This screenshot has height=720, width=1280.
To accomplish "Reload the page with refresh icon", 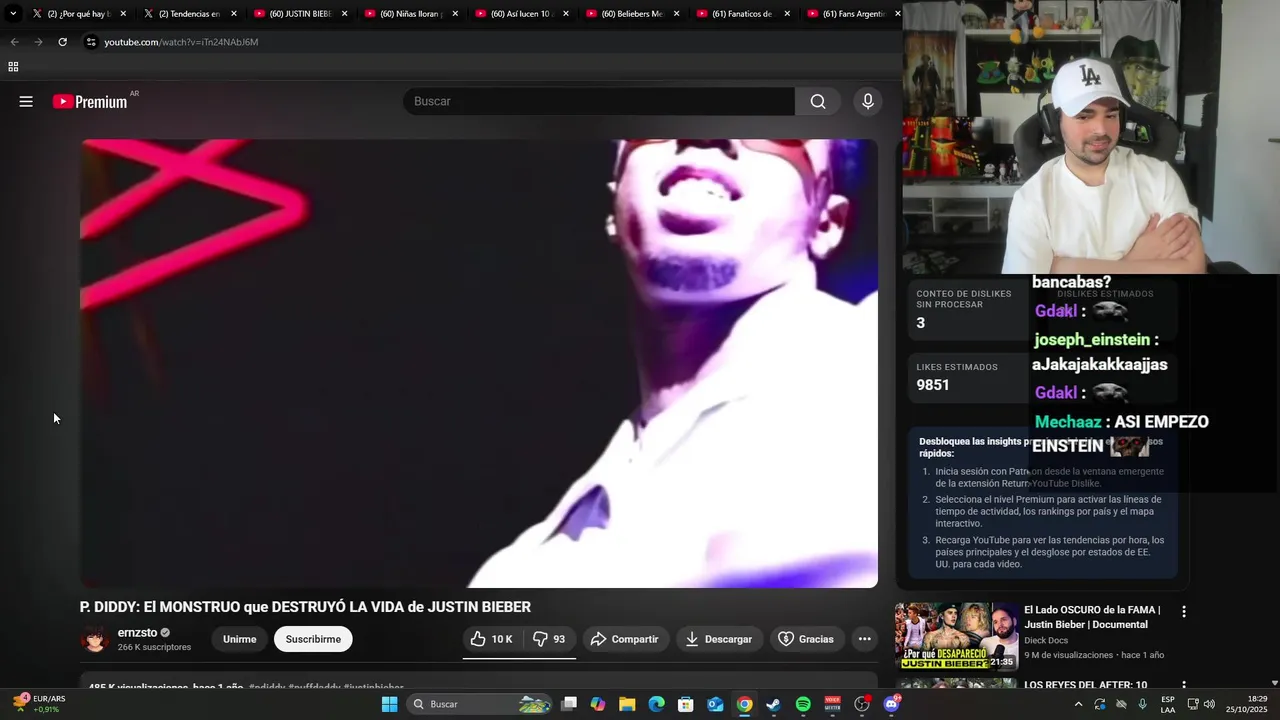I will click(x=62, y=42).
